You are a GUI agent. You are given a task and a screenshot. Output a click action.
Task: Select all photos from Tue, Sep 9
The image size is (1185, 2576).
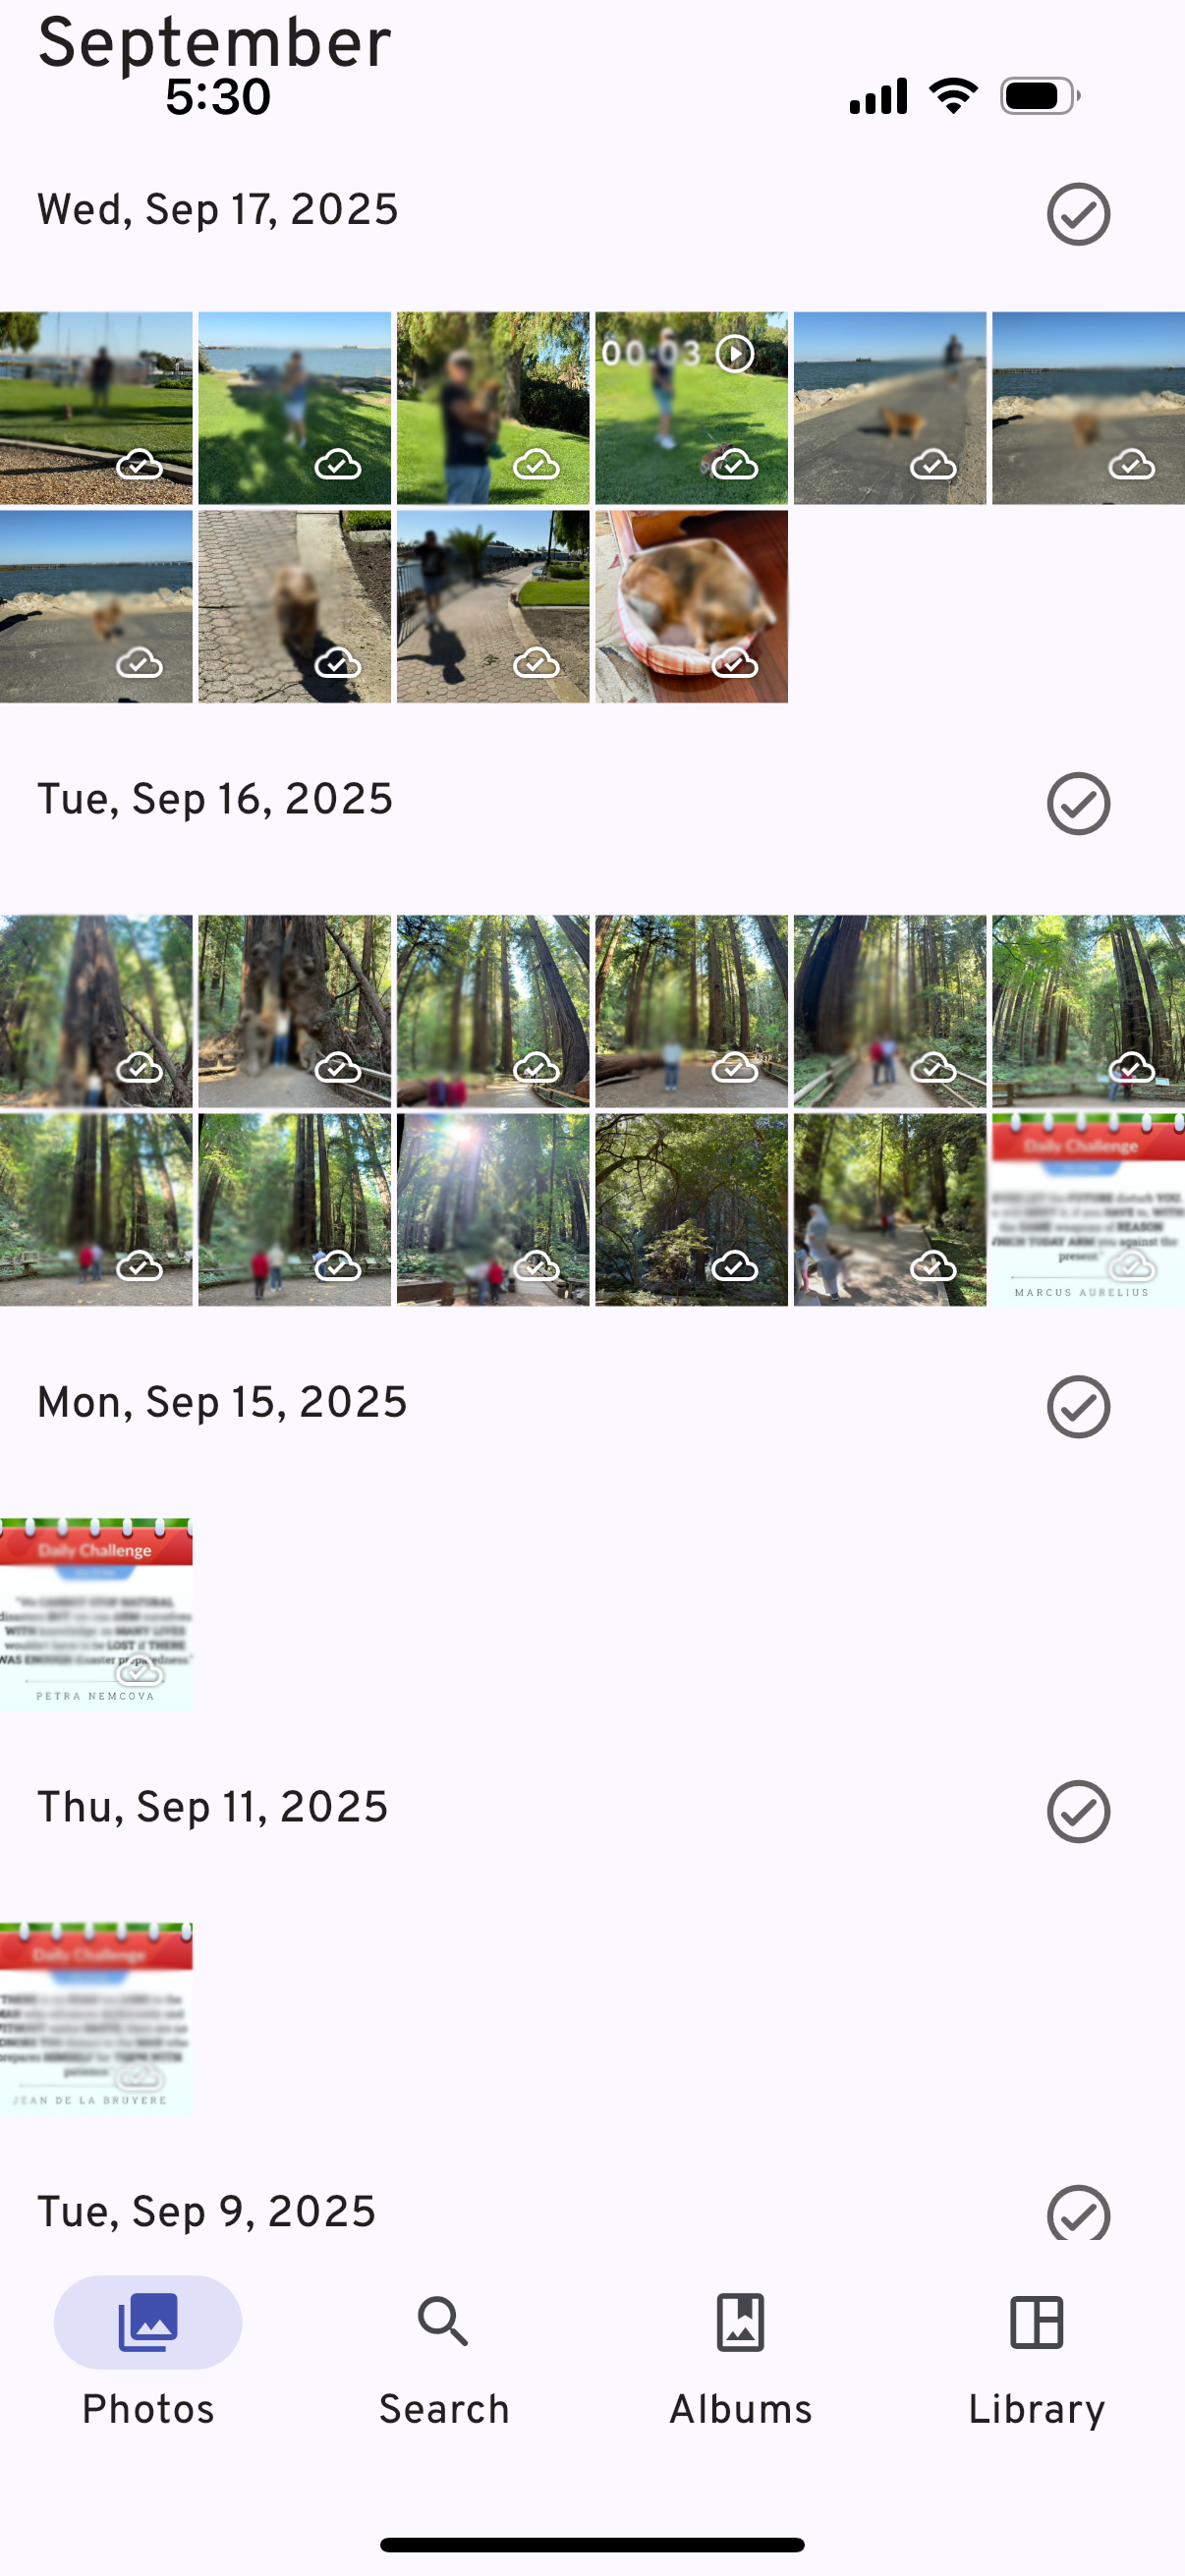(1078, 2213)
